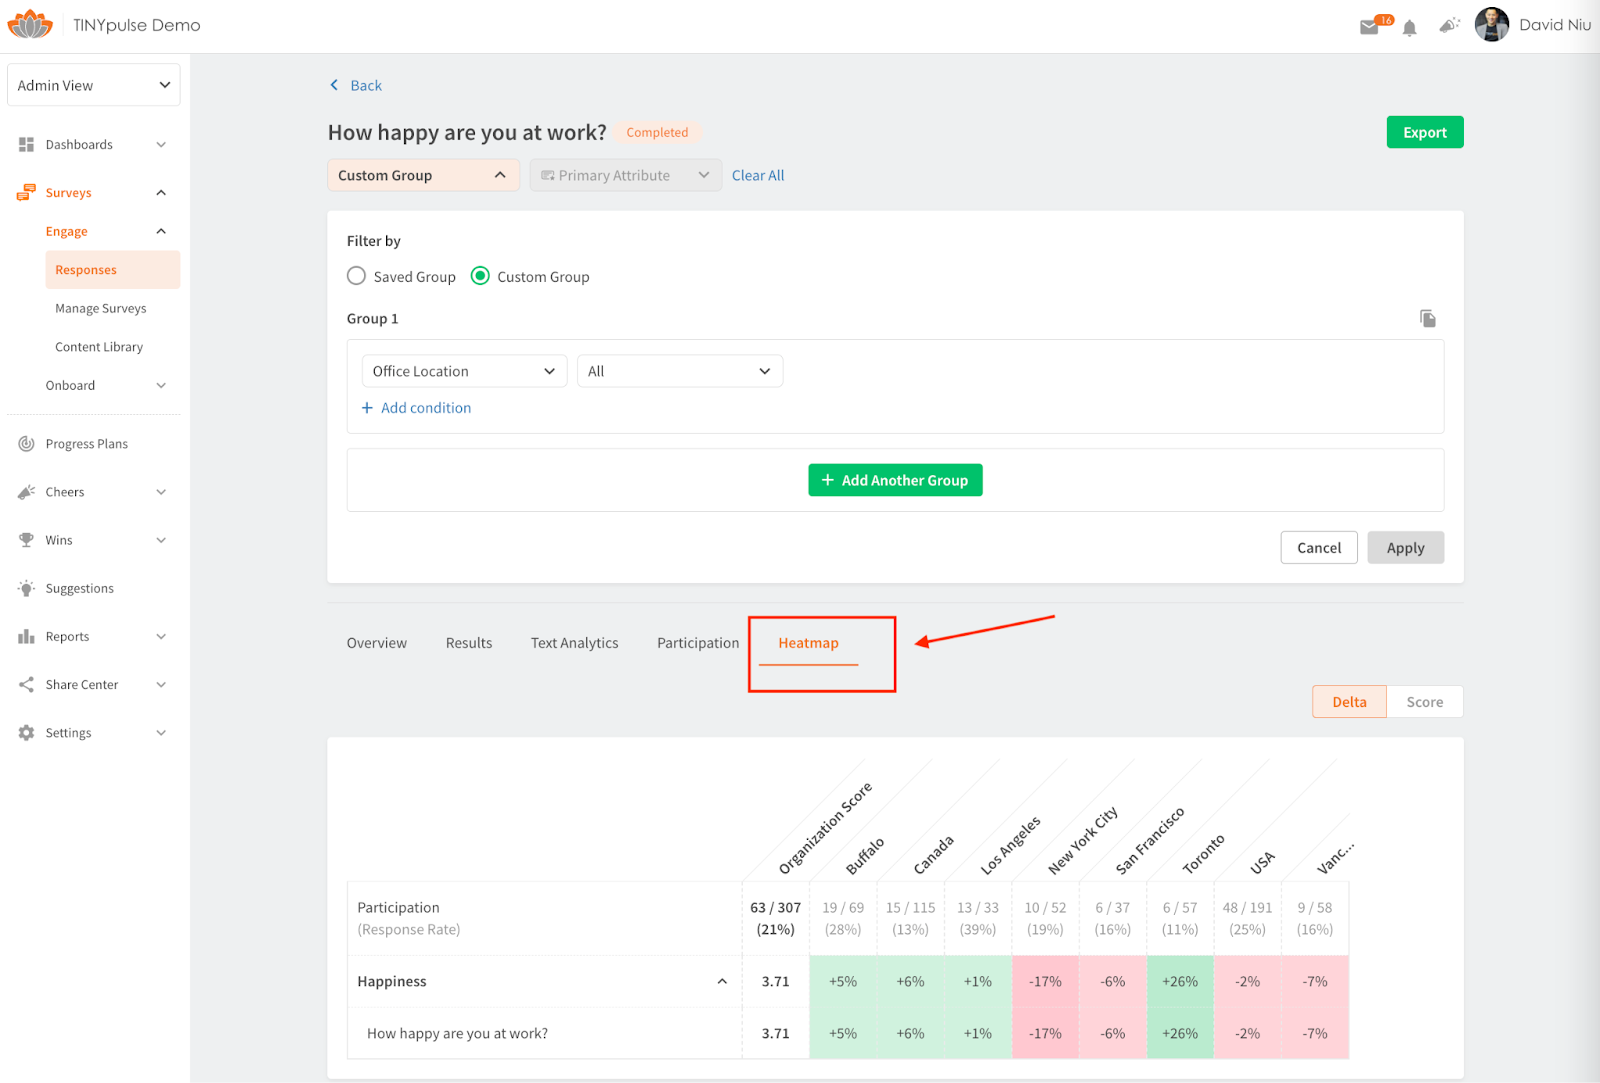This screenshot has height=1083, width=1600.
Task: Click the Reports bar chart icon
Action: [x=27, y=636]
